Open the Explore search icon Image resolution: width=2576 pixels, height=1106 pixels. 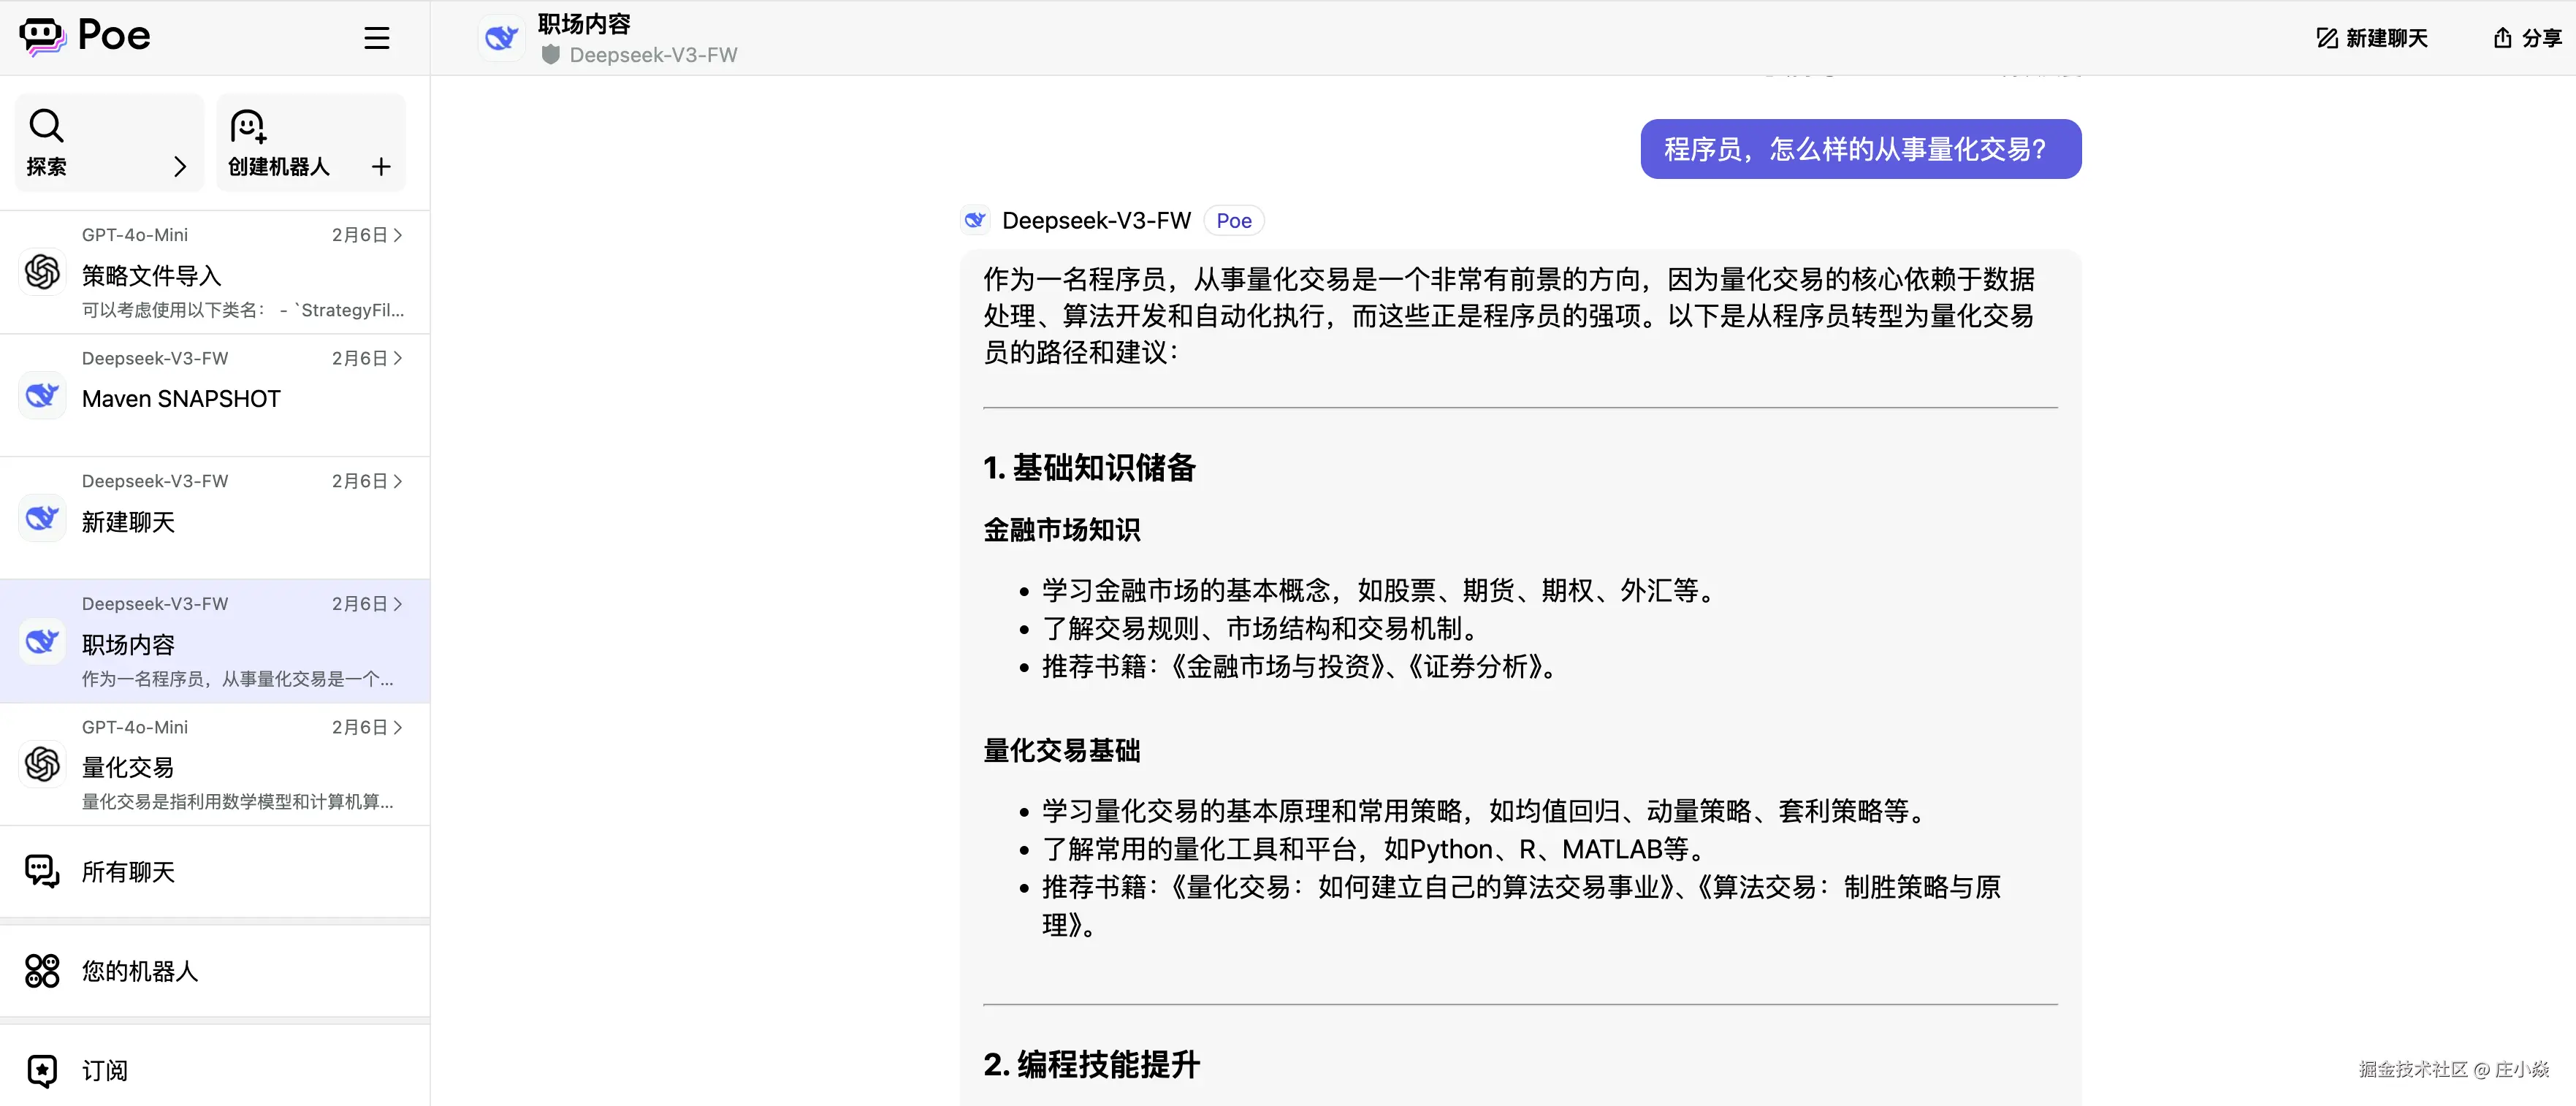[x=46, y=125]
